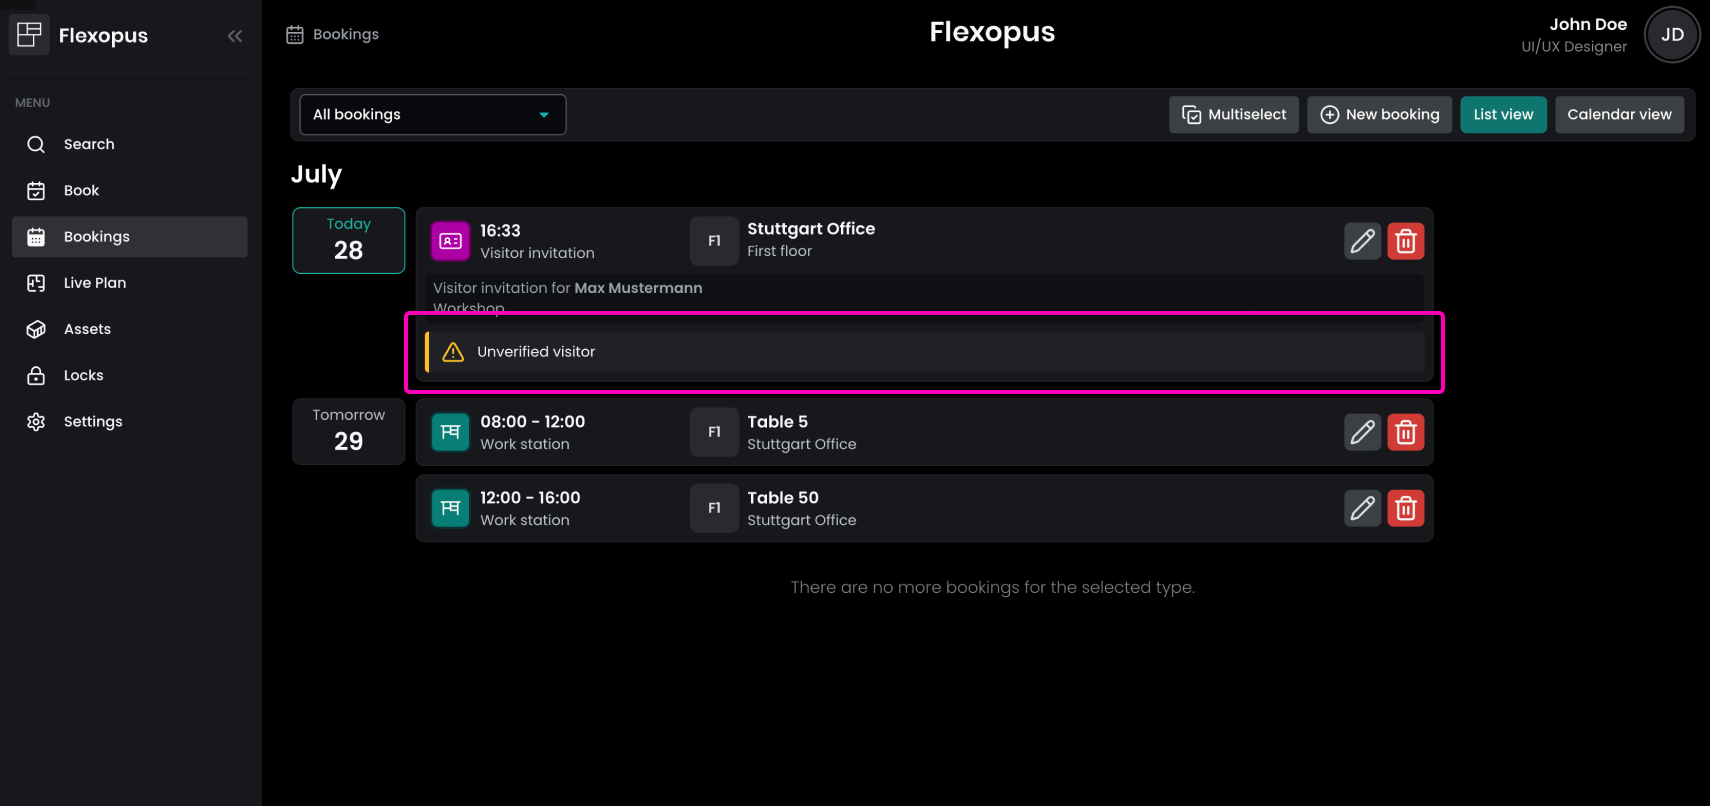Screen dimensions: 1710x806
Task: Edit the 16:33 visitor invitation booking
Action: pyautogui.click(x=1362, y=241)
